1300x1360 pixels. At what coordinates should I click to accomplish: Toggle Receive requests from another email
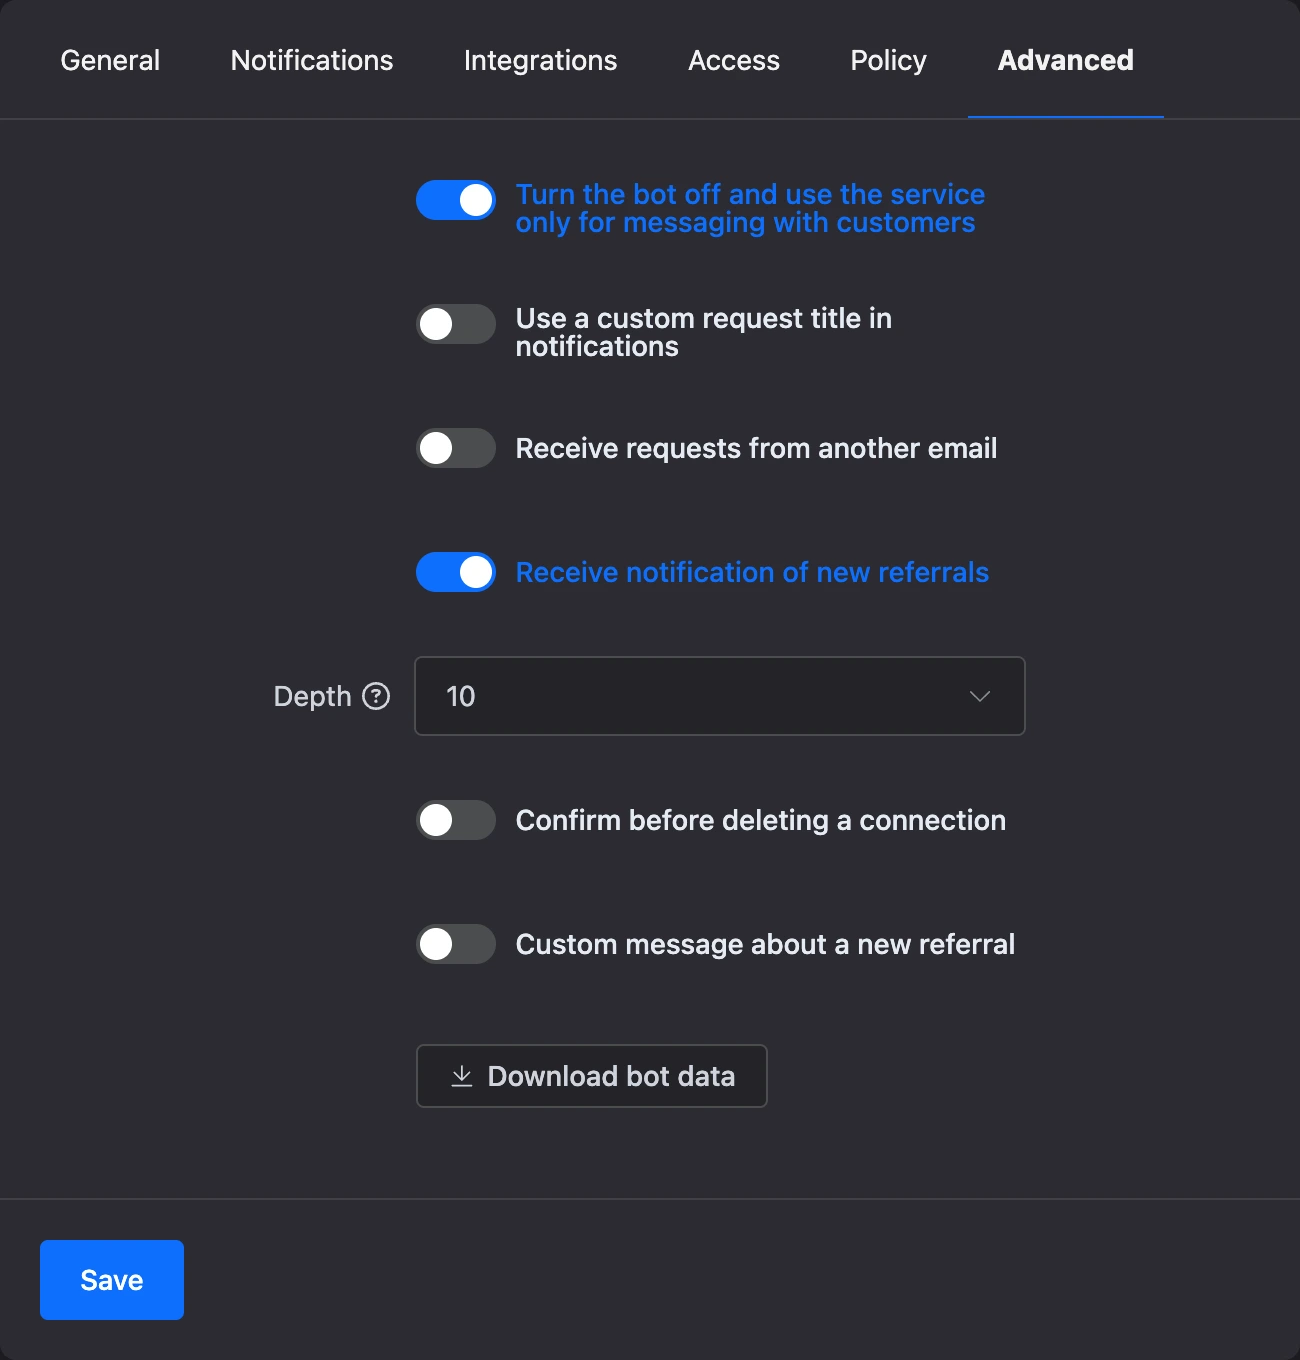pos(456,448)
